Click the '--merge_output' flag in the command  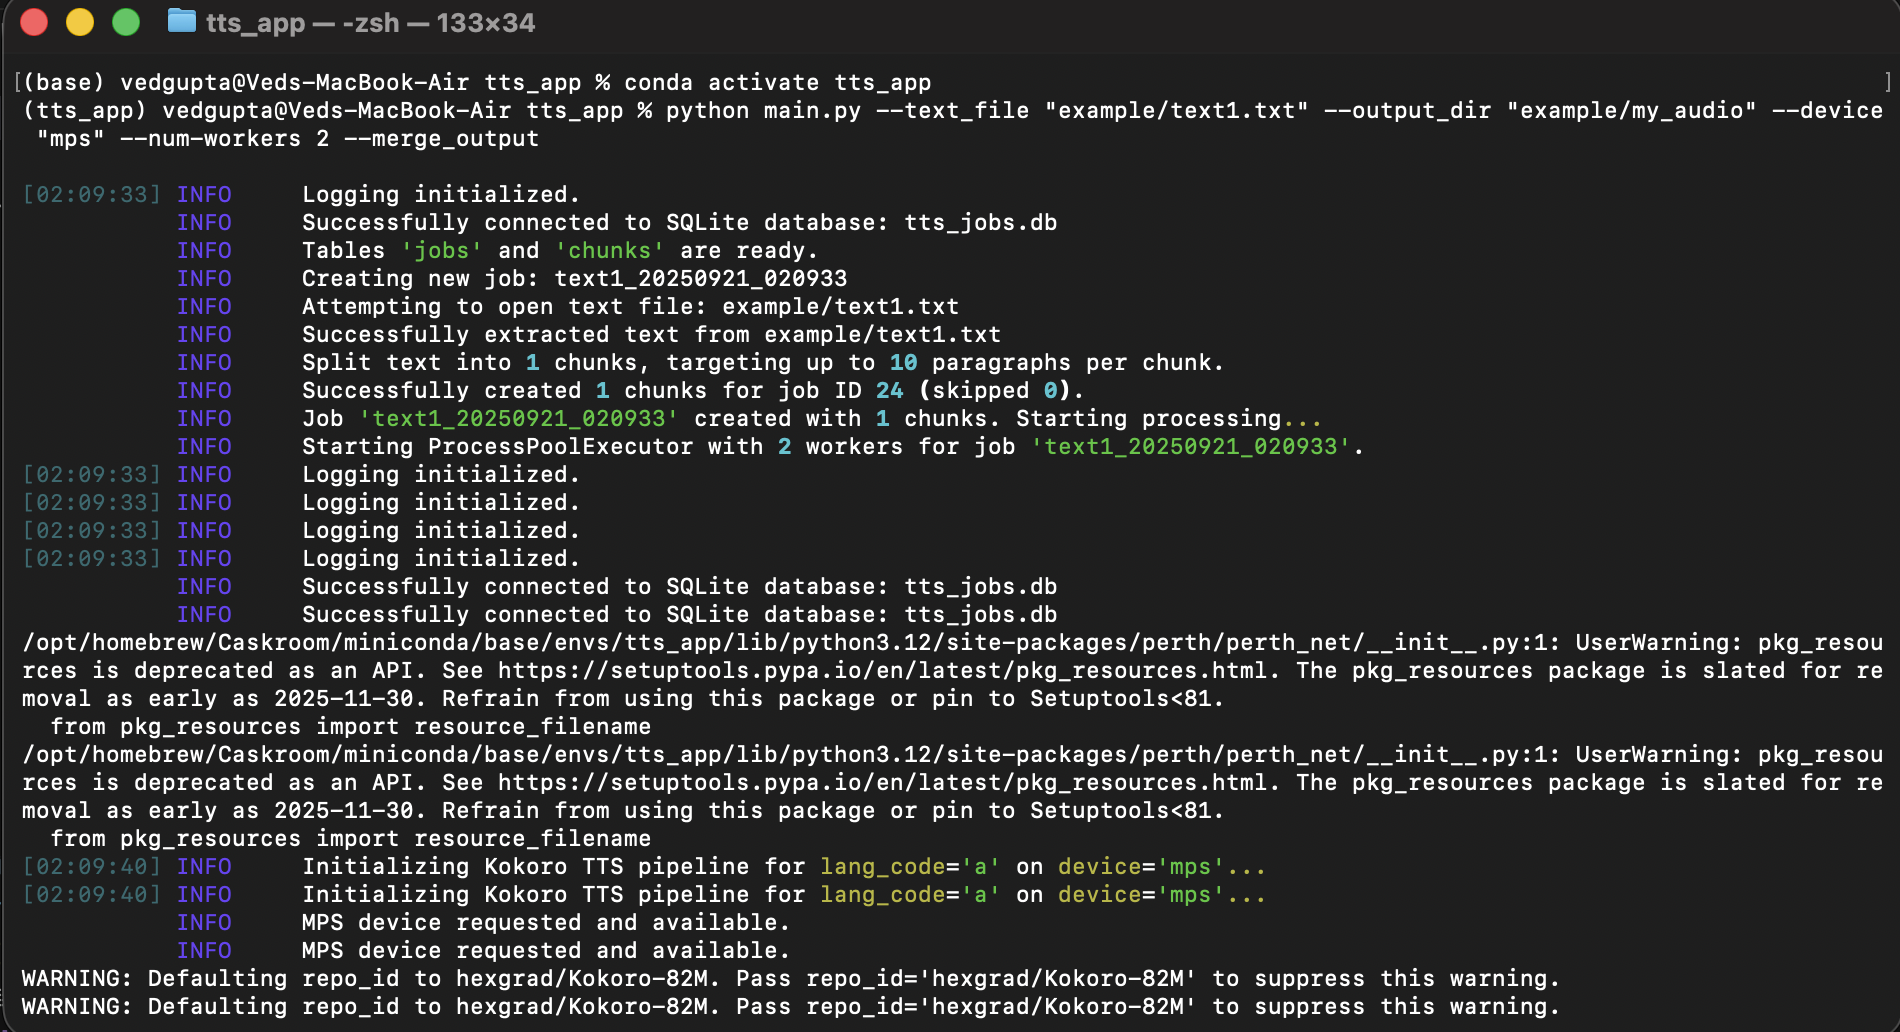pos(441,139)
